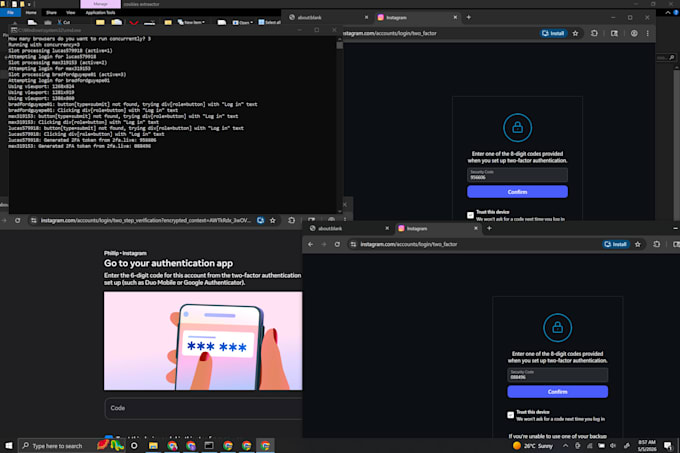Toggle Trust this device in top-right Chrome window
680x453 pixels.
pos(471,215)
